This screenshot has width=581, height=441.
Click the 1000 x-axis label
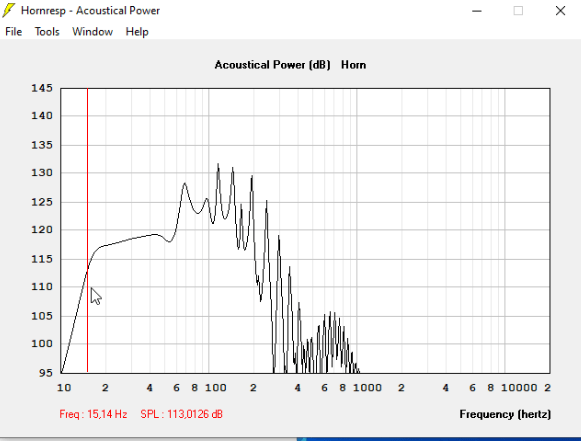pos(367,388)
